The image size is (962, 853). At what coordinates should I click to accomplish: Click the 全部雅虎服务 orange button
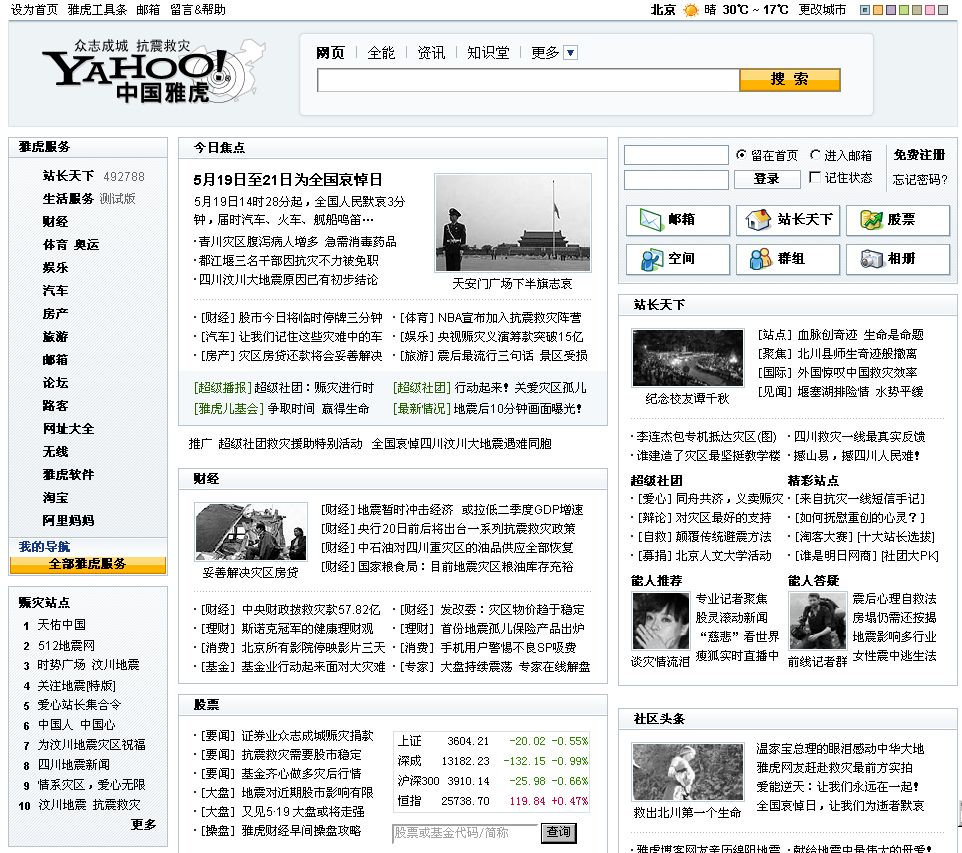point(88,565)
